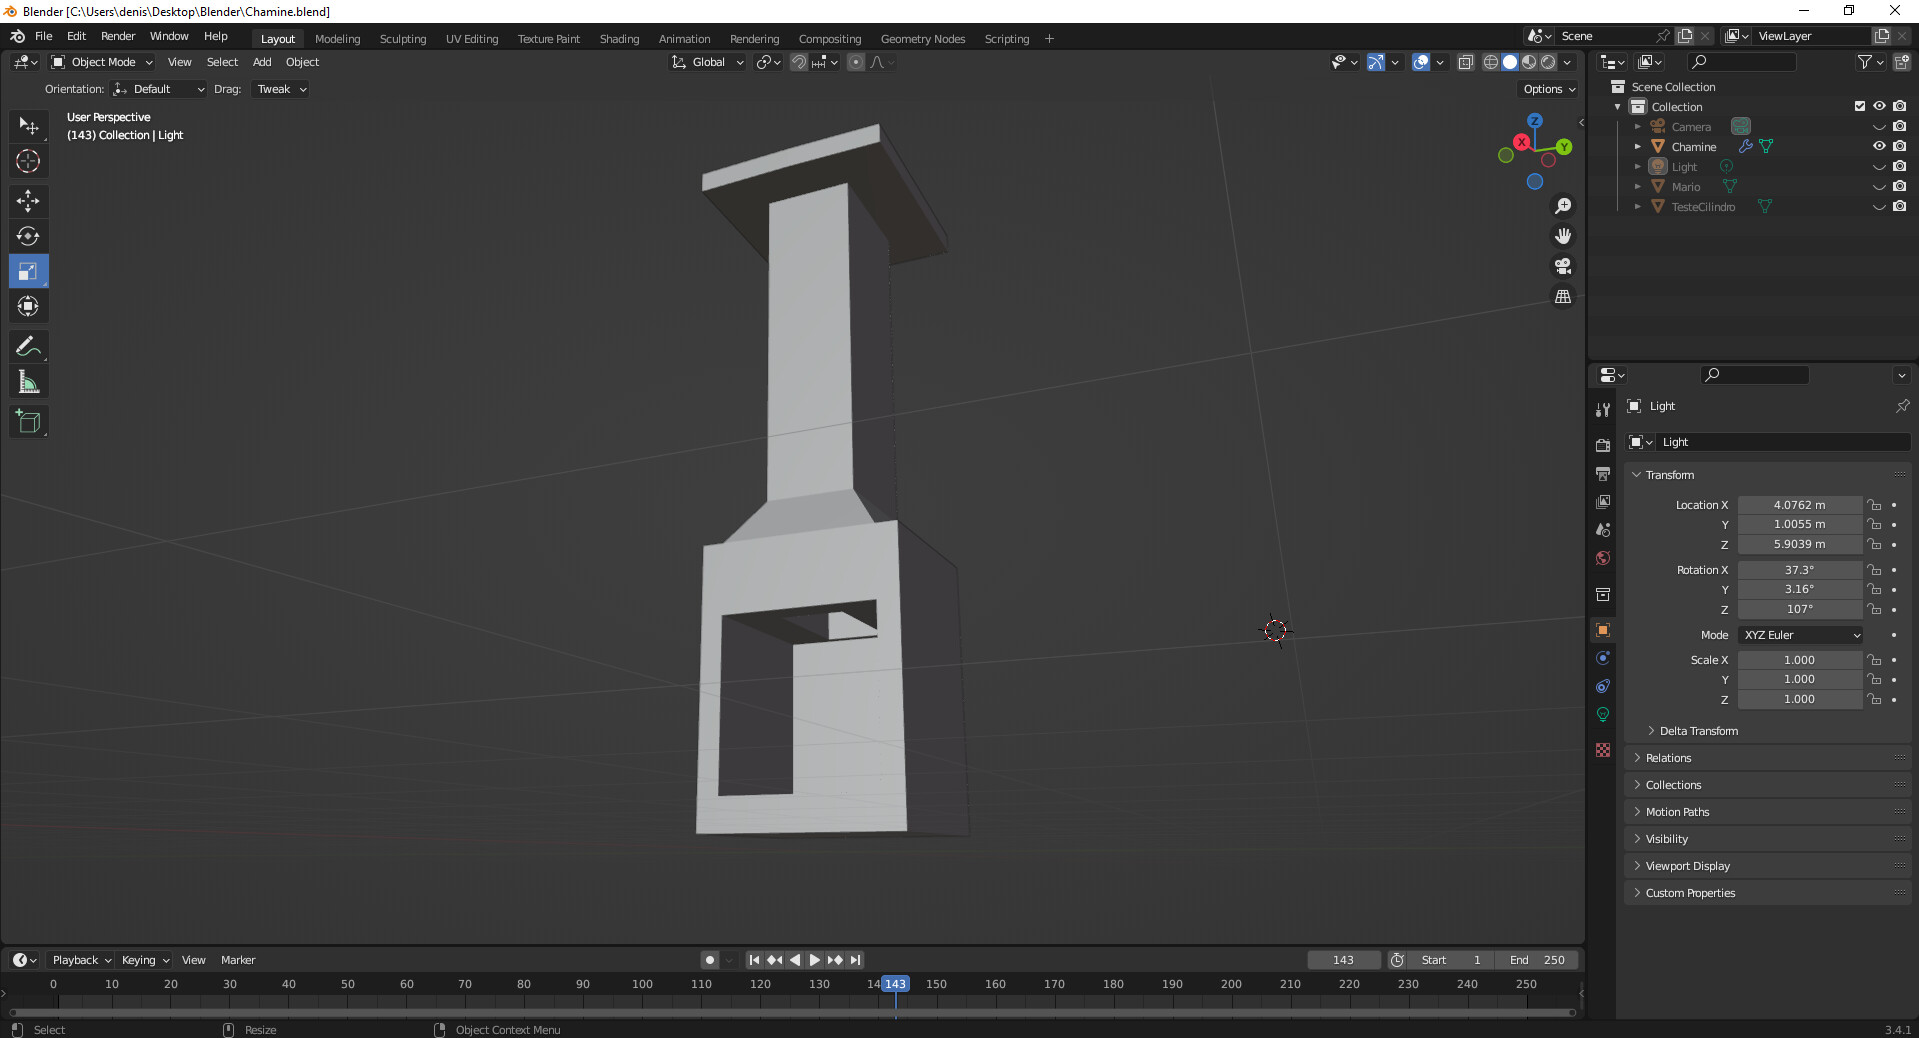Uncheck the Collection exclude checkbox

click(1859, 106)
